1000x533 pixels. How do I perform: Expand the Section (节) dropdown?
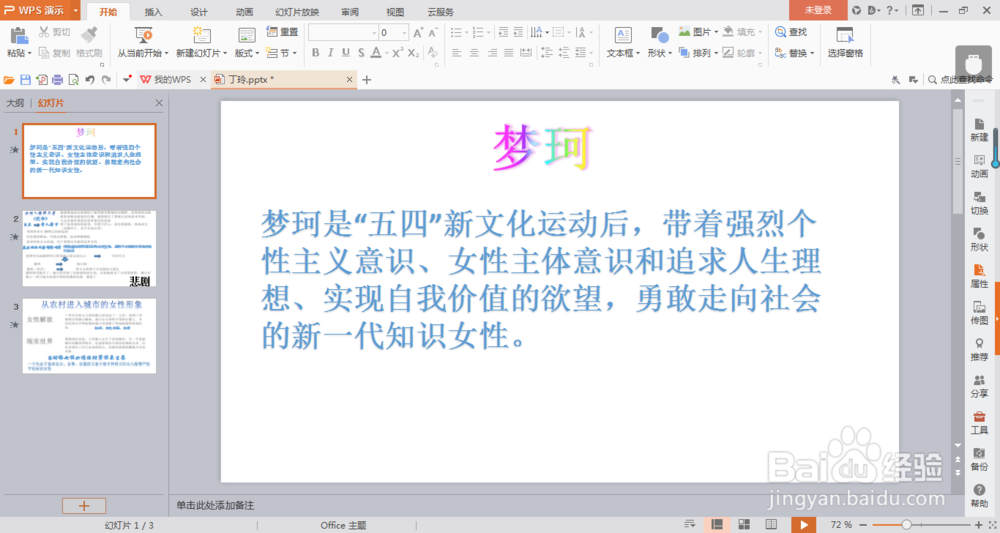tap(295, 54)
